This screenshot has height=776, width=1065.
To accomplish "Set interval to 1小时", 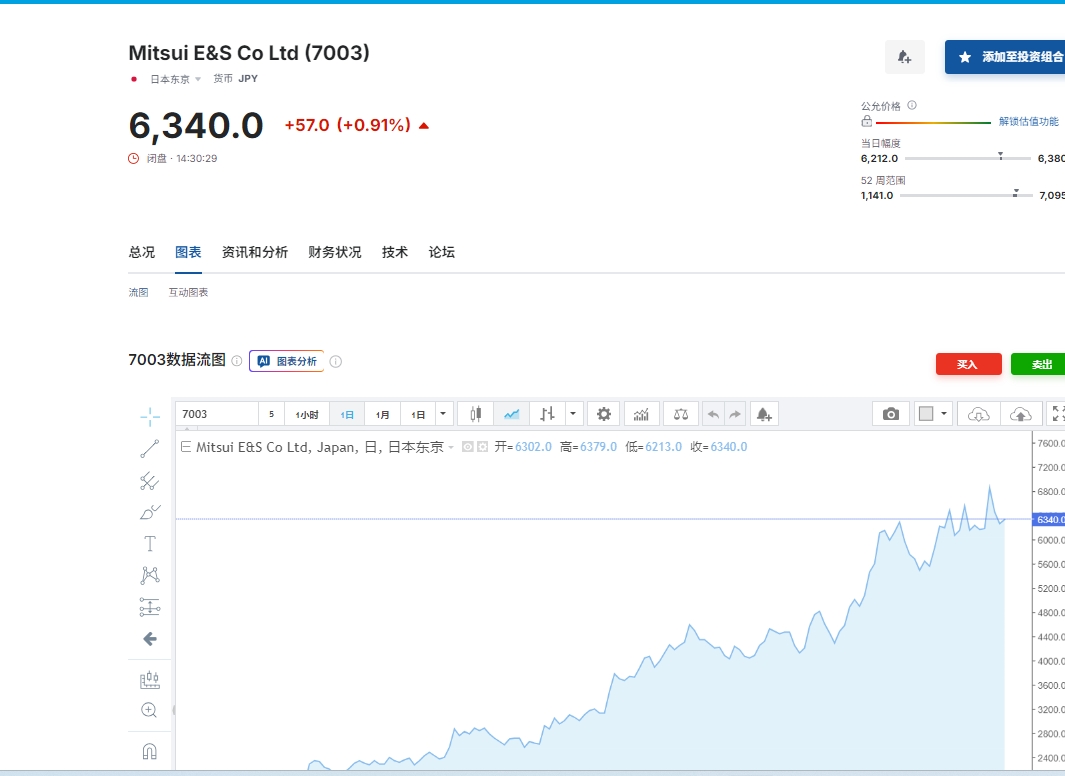I will click(306, 414).
